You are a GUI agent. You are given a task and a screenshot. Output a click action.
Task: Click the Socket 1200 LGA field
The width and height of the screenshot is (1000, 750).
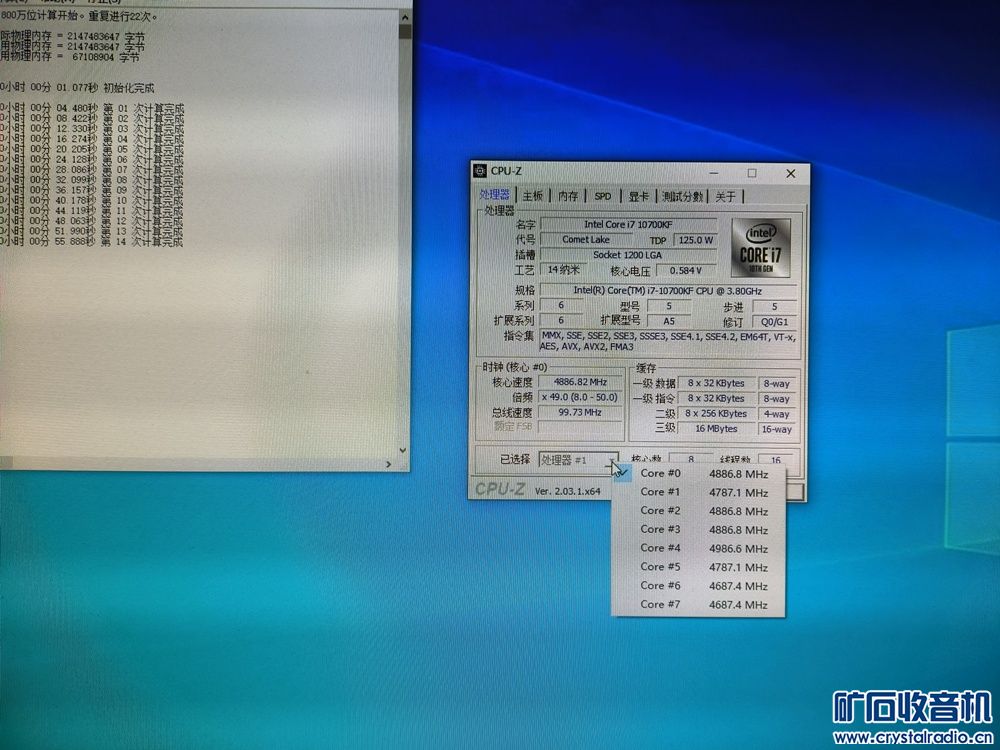628,254
